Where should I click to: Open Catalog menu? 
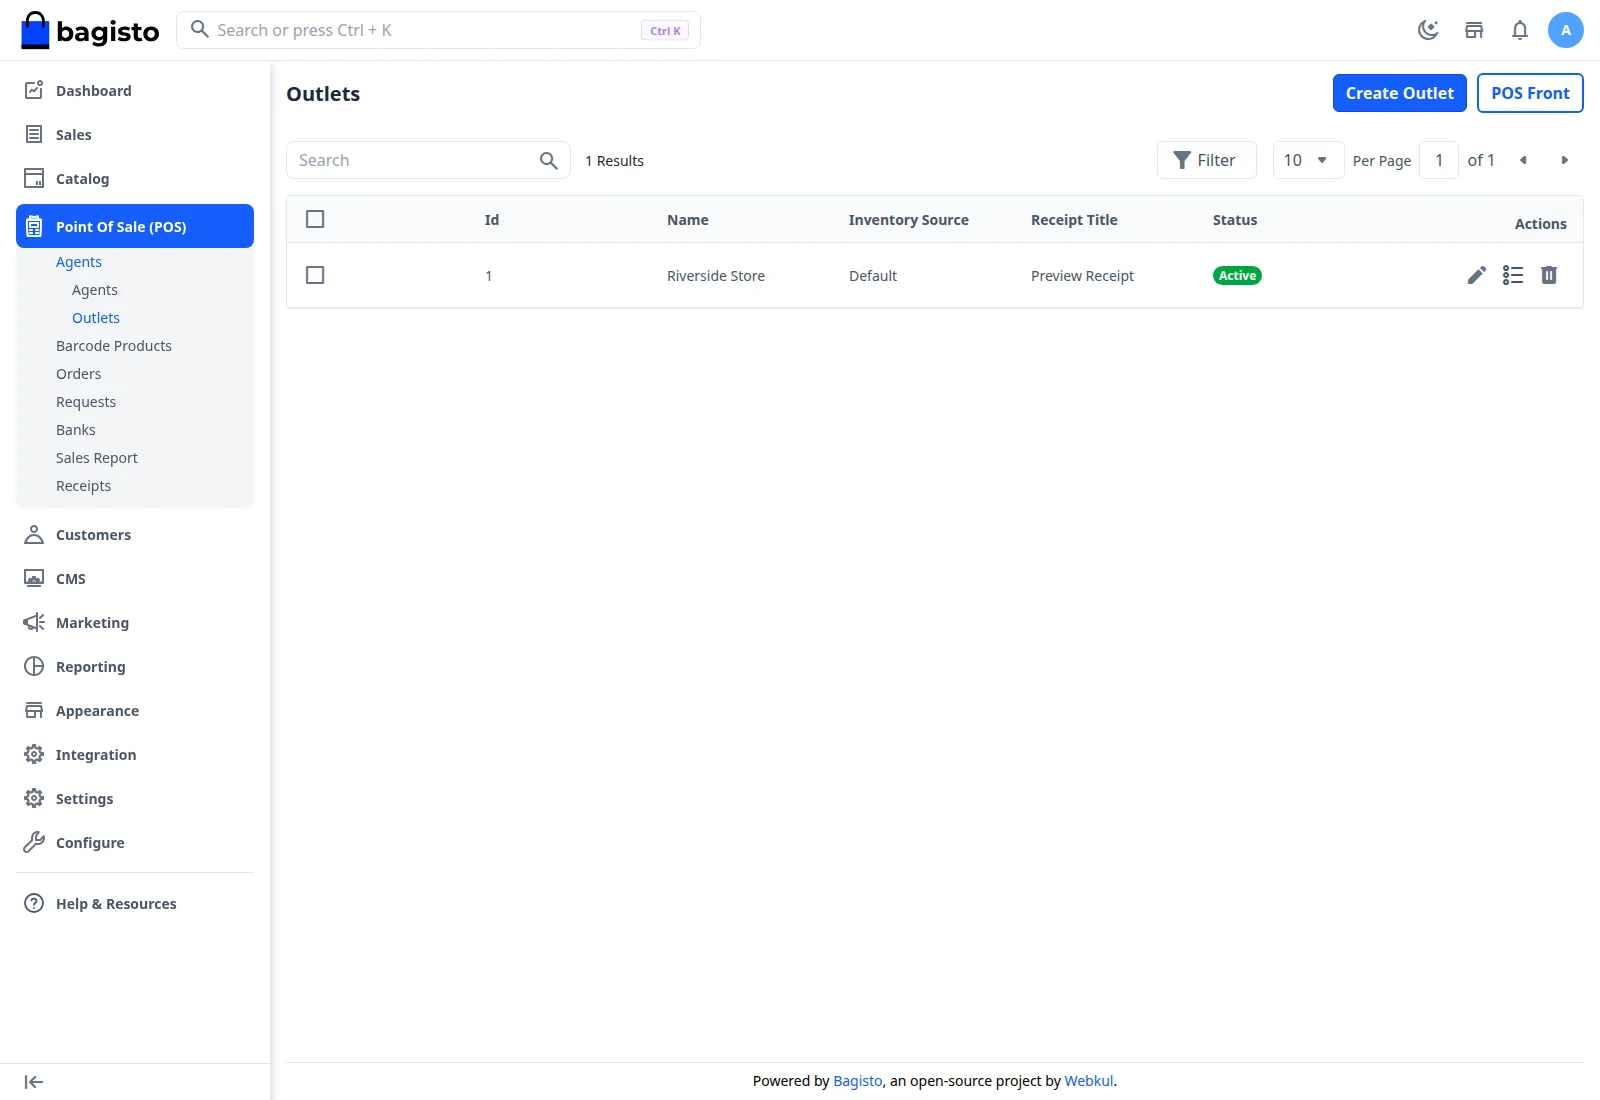135,178
